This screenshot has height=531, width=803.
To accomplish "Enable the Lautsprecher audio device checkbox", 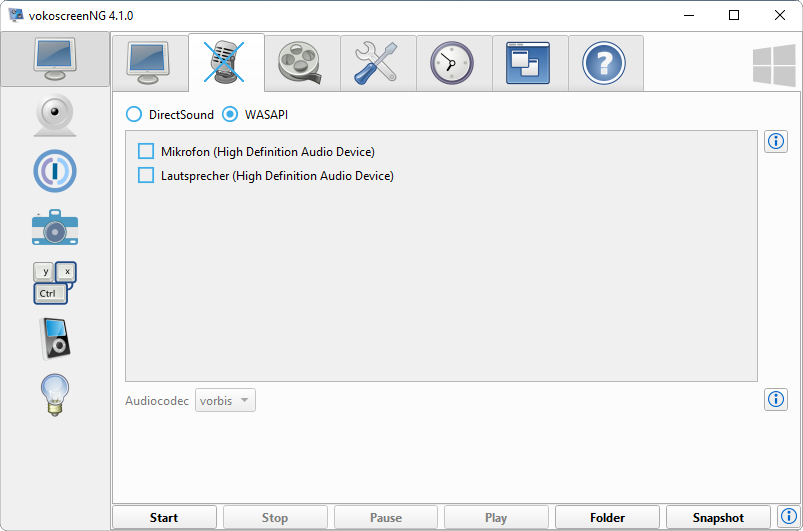I will click(146, 176).
